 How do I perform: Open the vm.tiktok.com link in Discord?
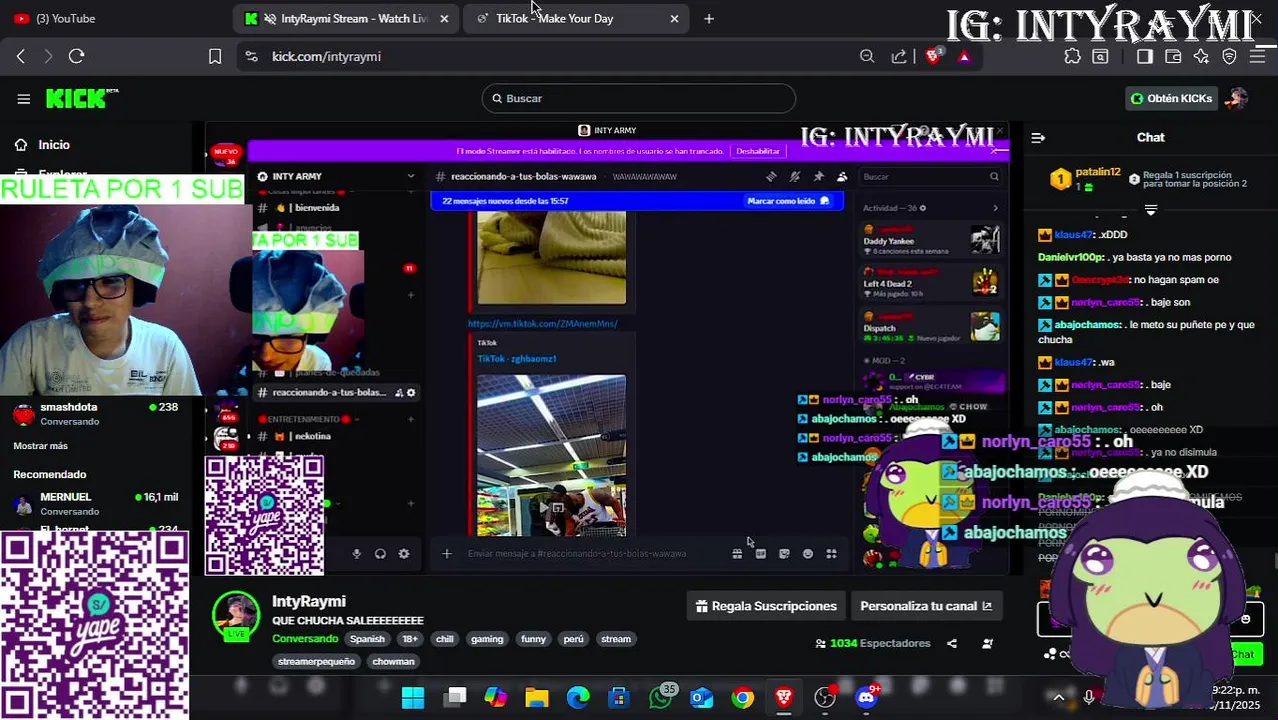coord(543,323)
